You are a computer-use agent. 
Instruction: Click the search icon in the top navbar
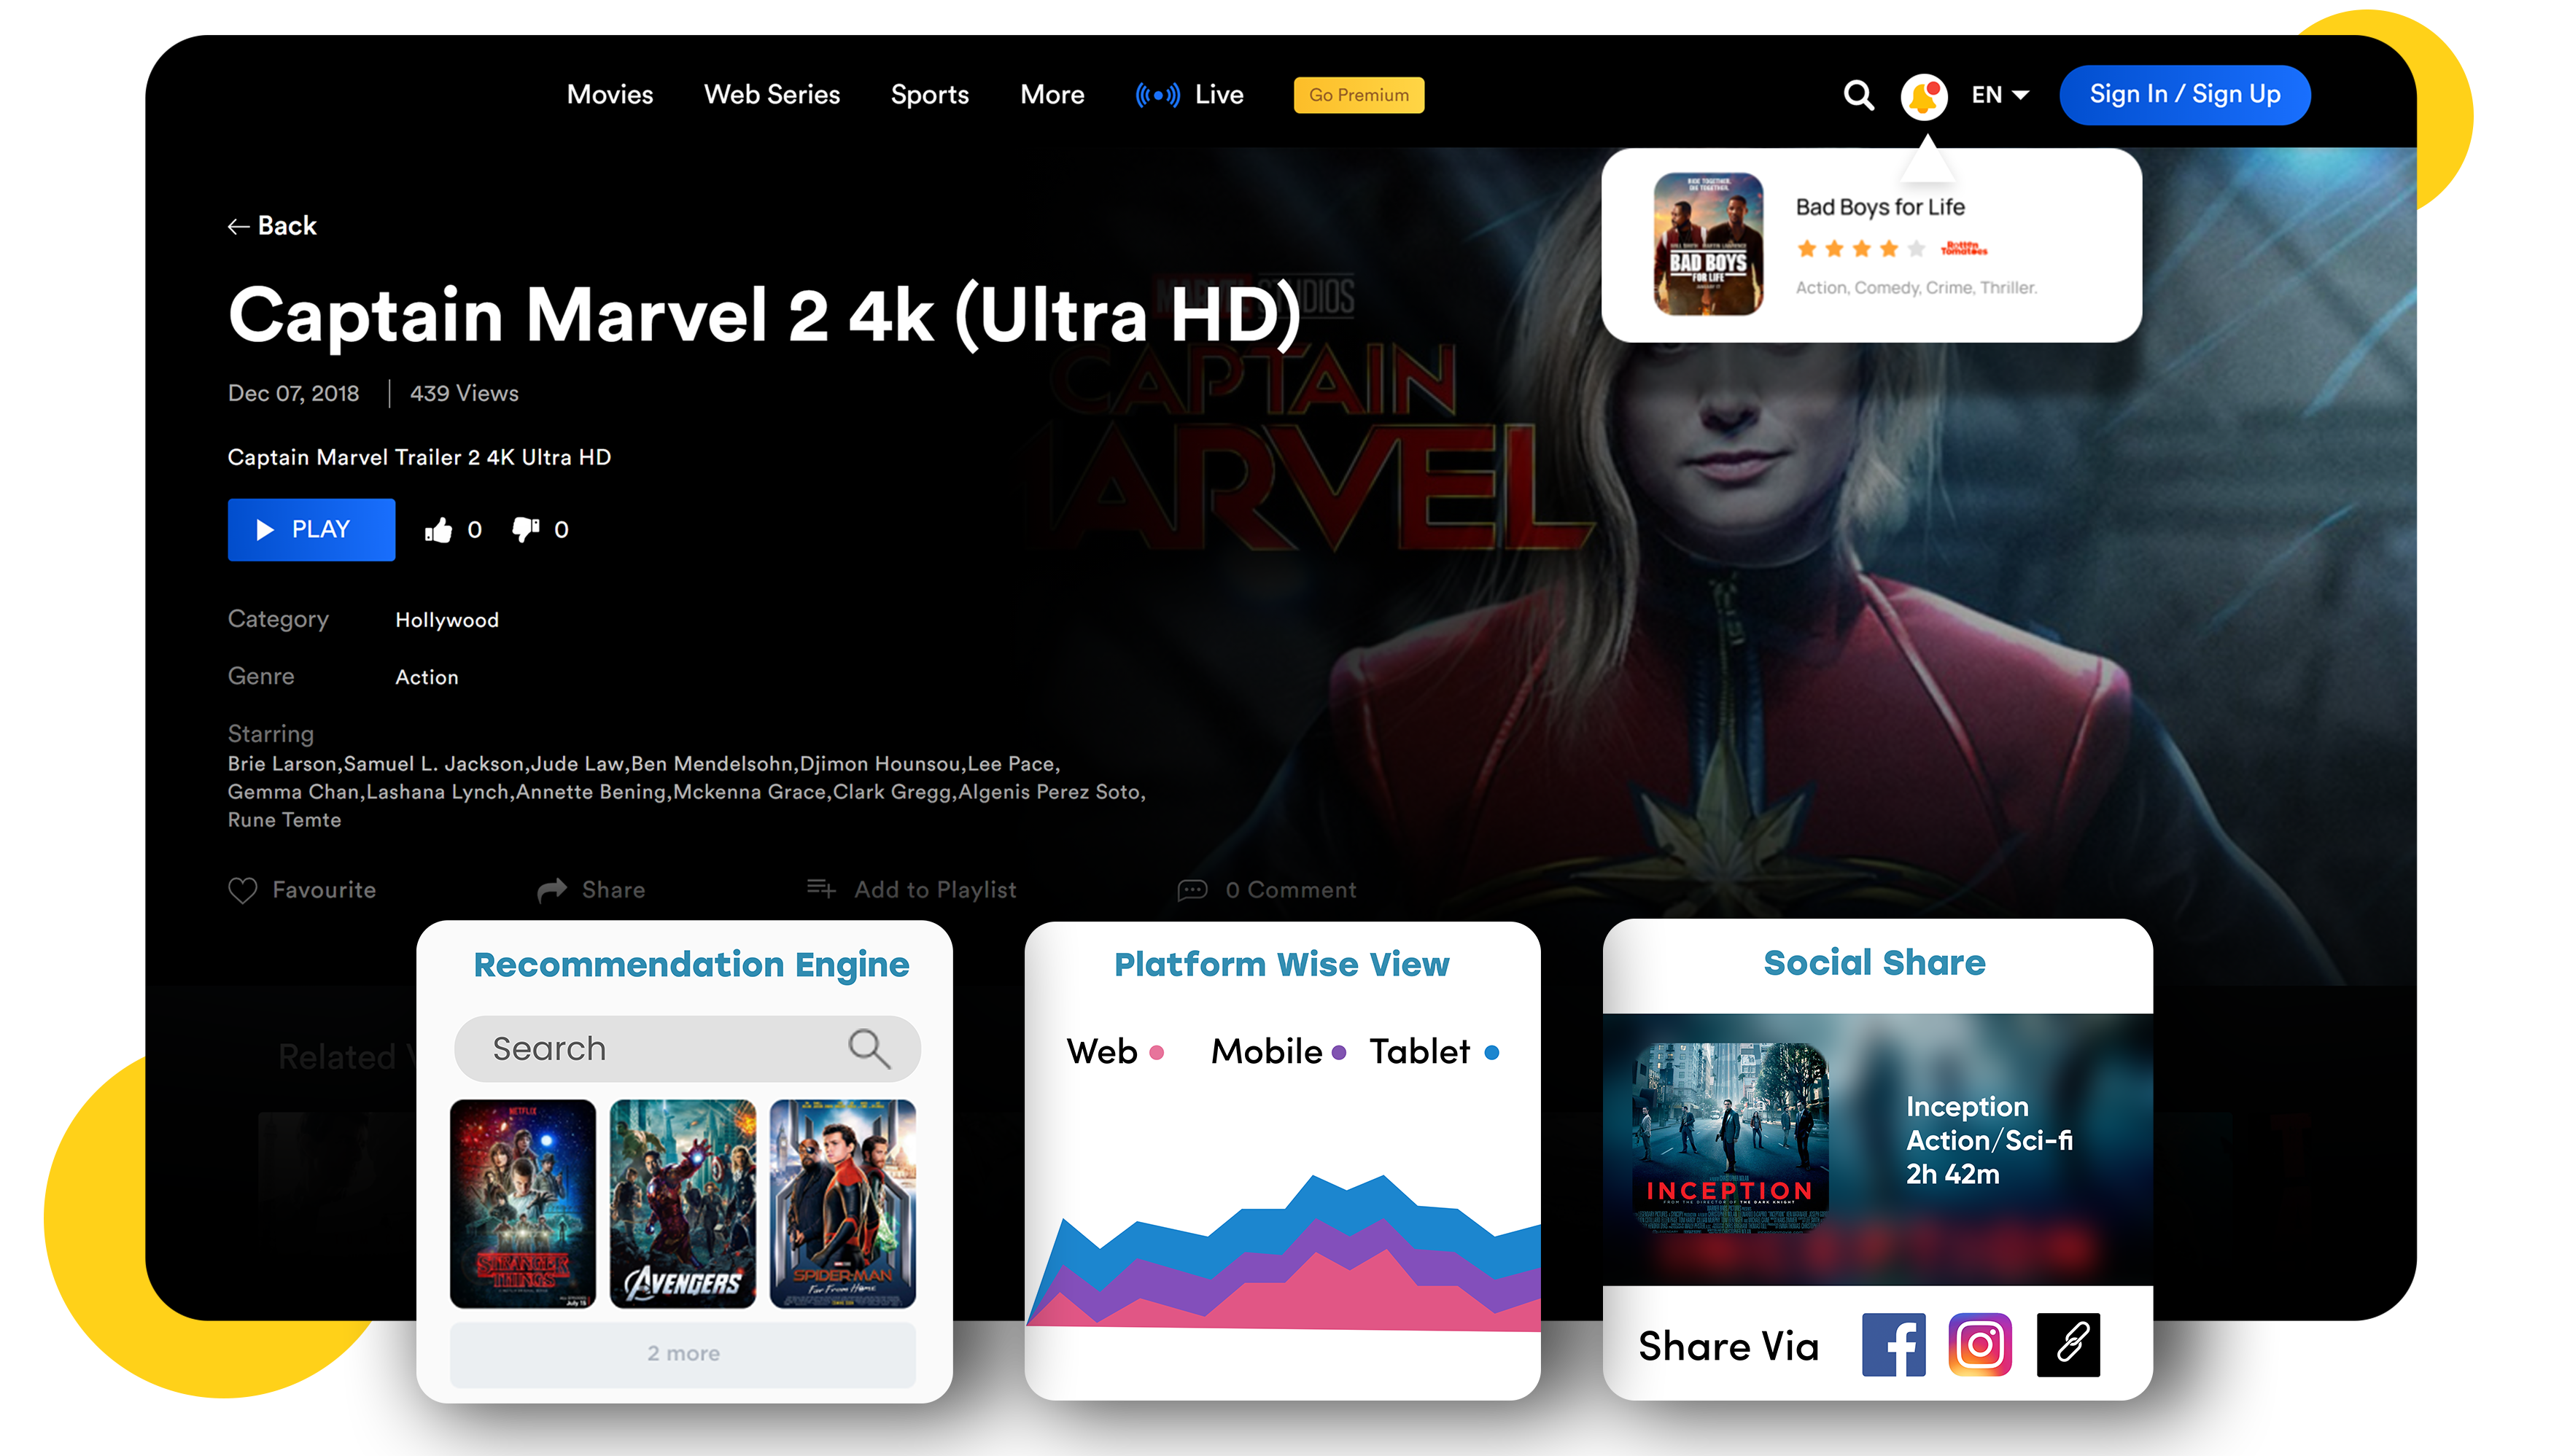point(1860,93)
